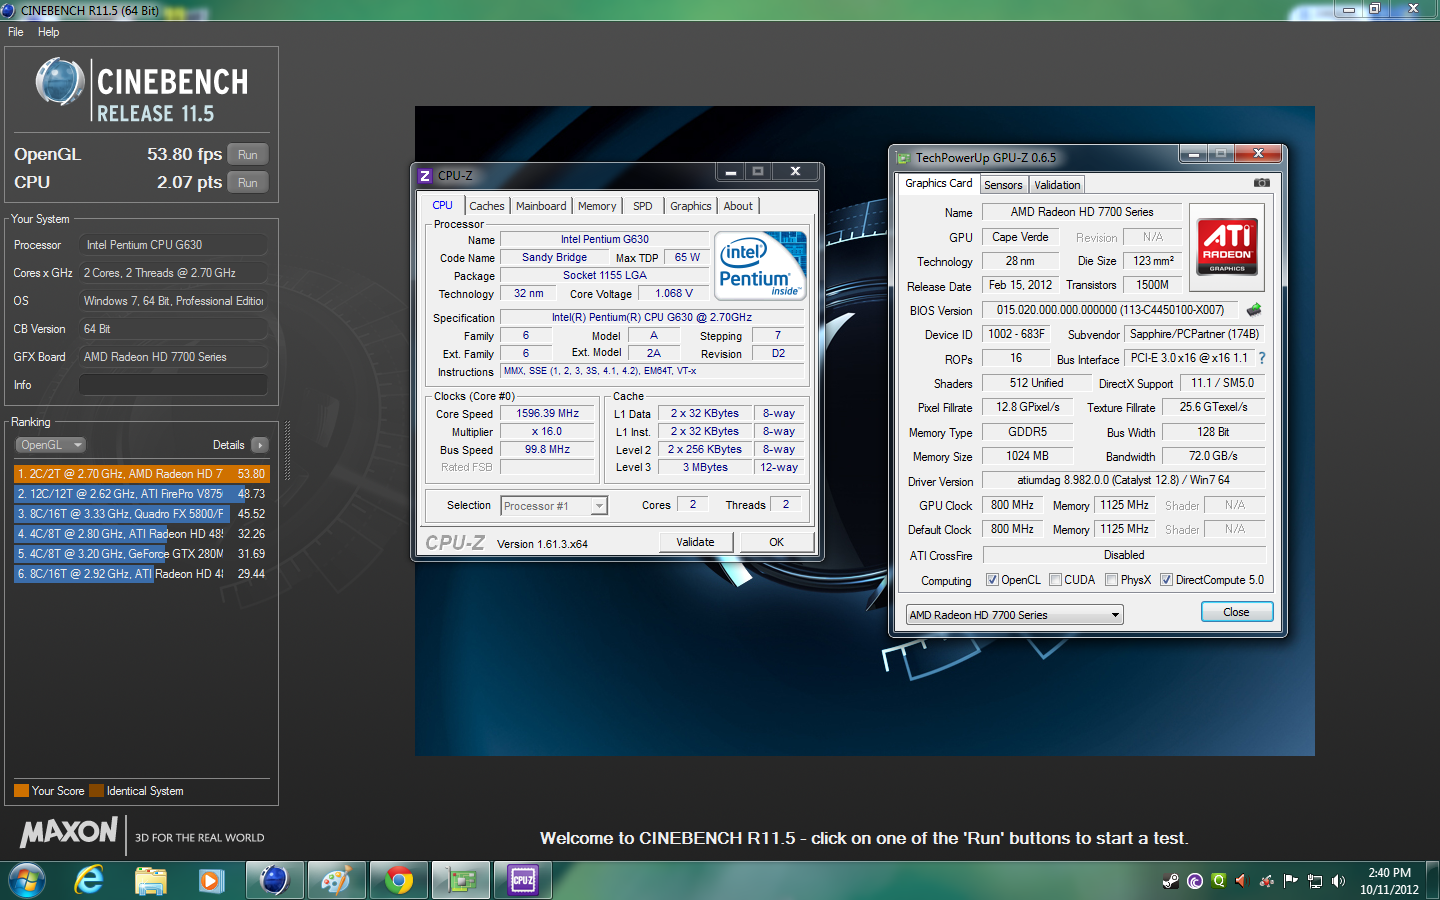This screenshot has height=900, width=1440.
Task: Switch to Cinebench taskbar button
Action: click(274, 880)
